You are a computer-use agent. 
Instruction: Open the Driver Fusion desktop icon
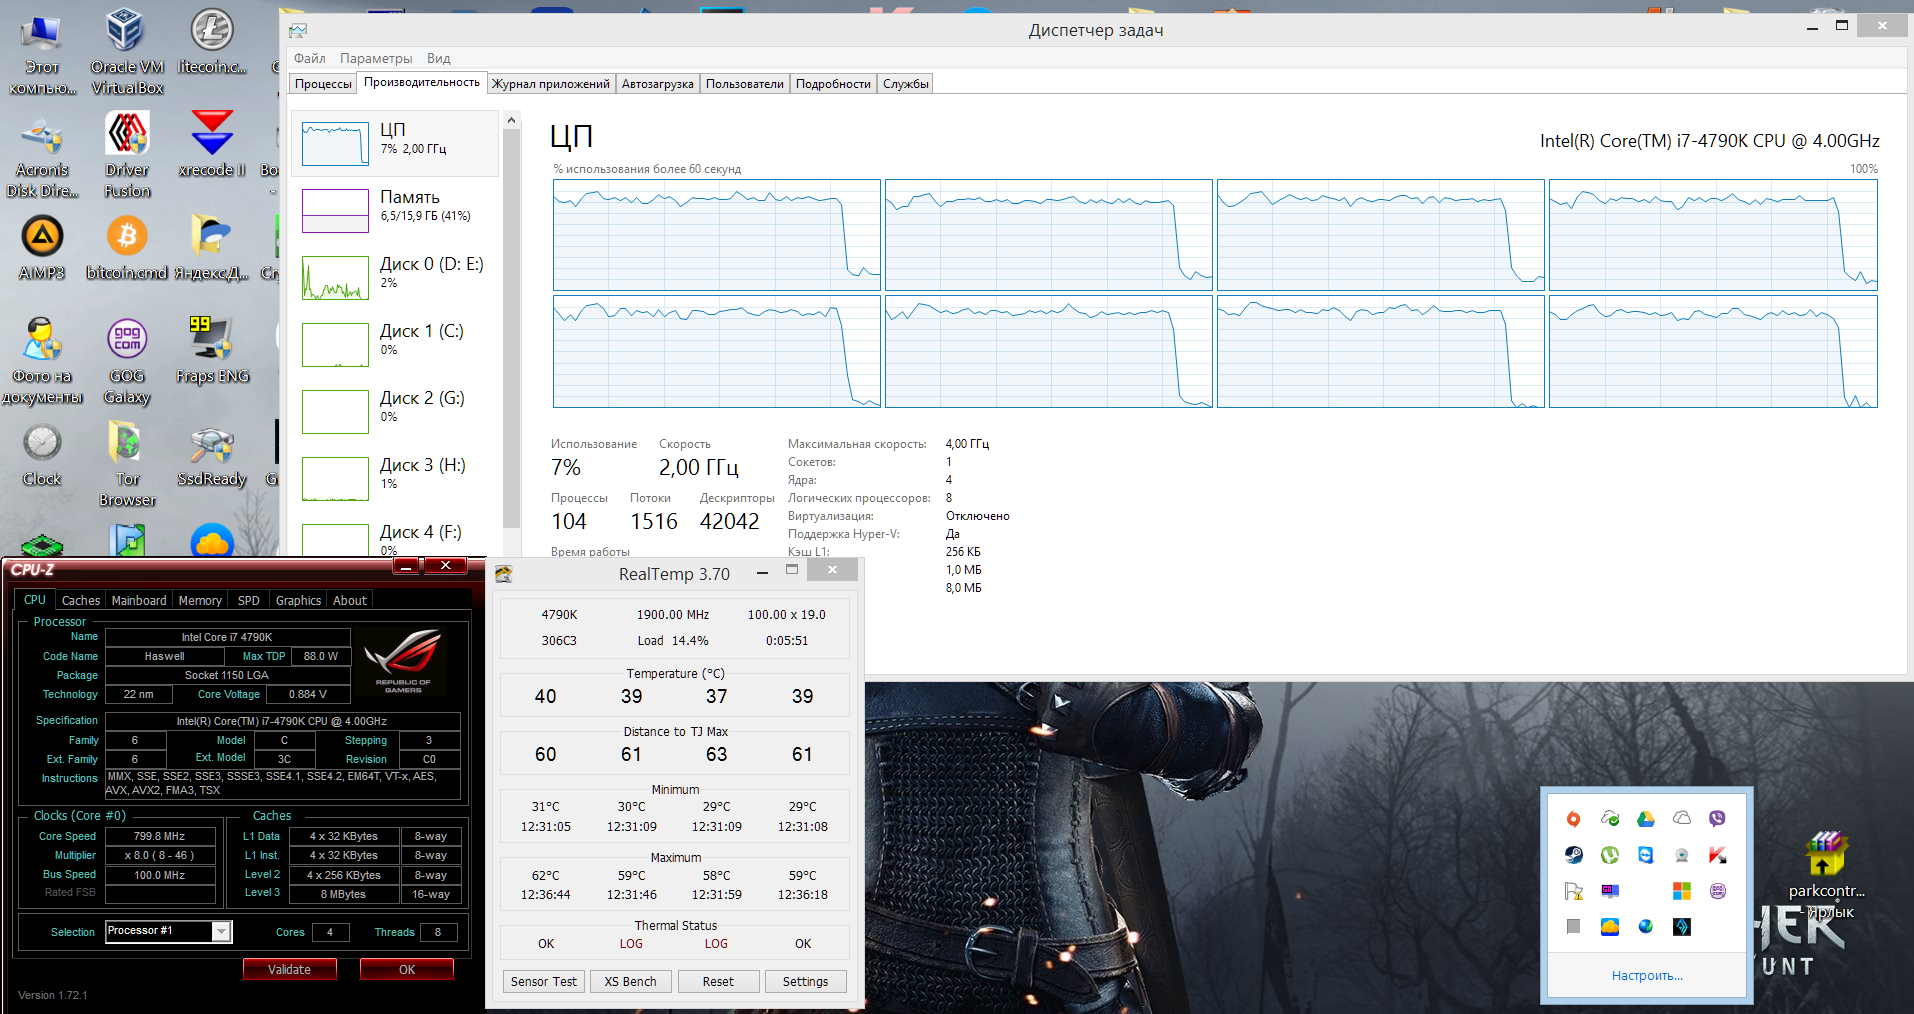(127, 154)
